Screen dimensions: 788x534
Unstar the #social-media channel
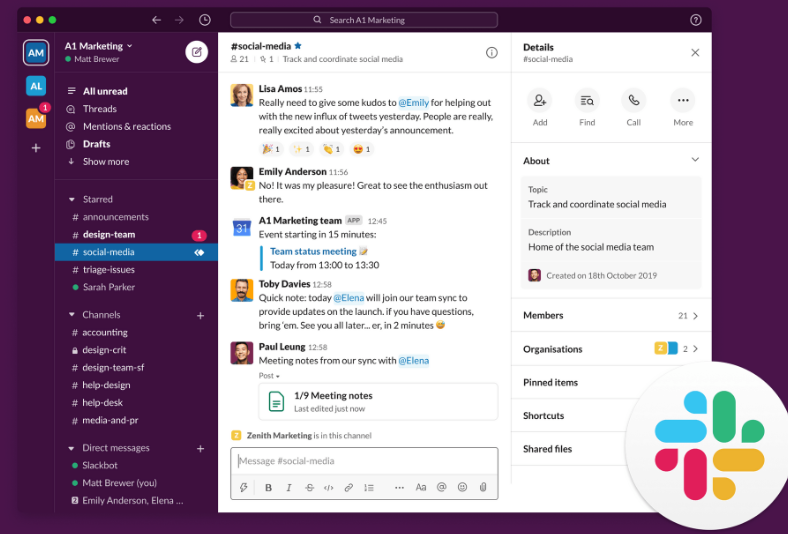[x=298, y=46]
